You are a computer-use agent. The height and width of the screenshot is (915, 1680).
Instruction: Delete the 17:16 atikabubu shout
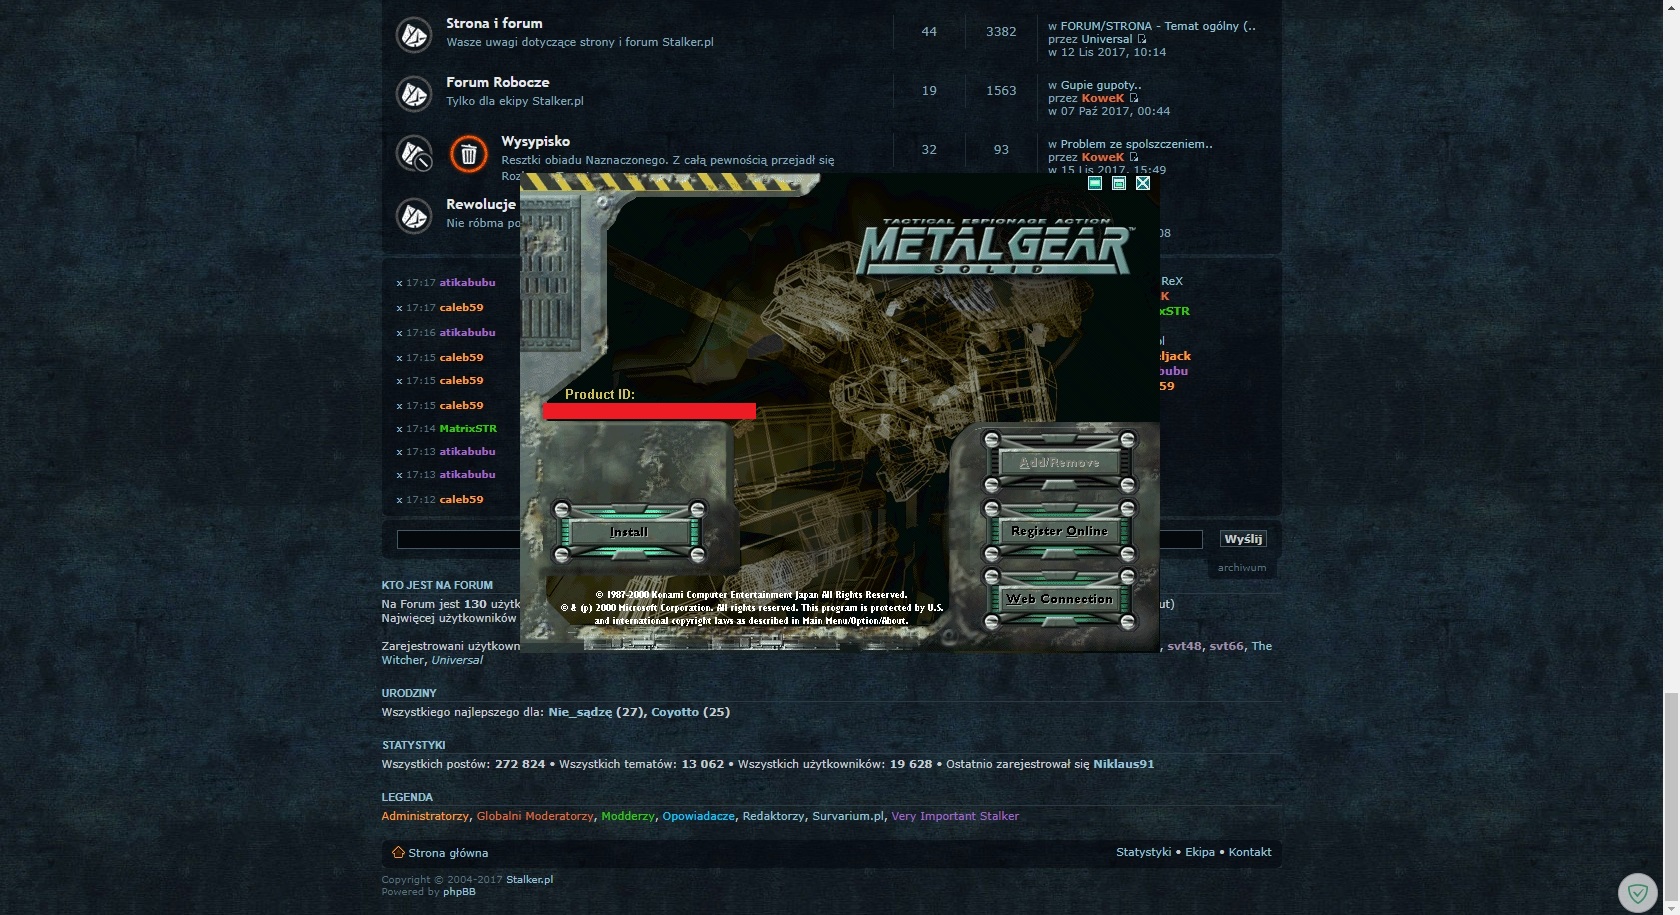[399, 333]
